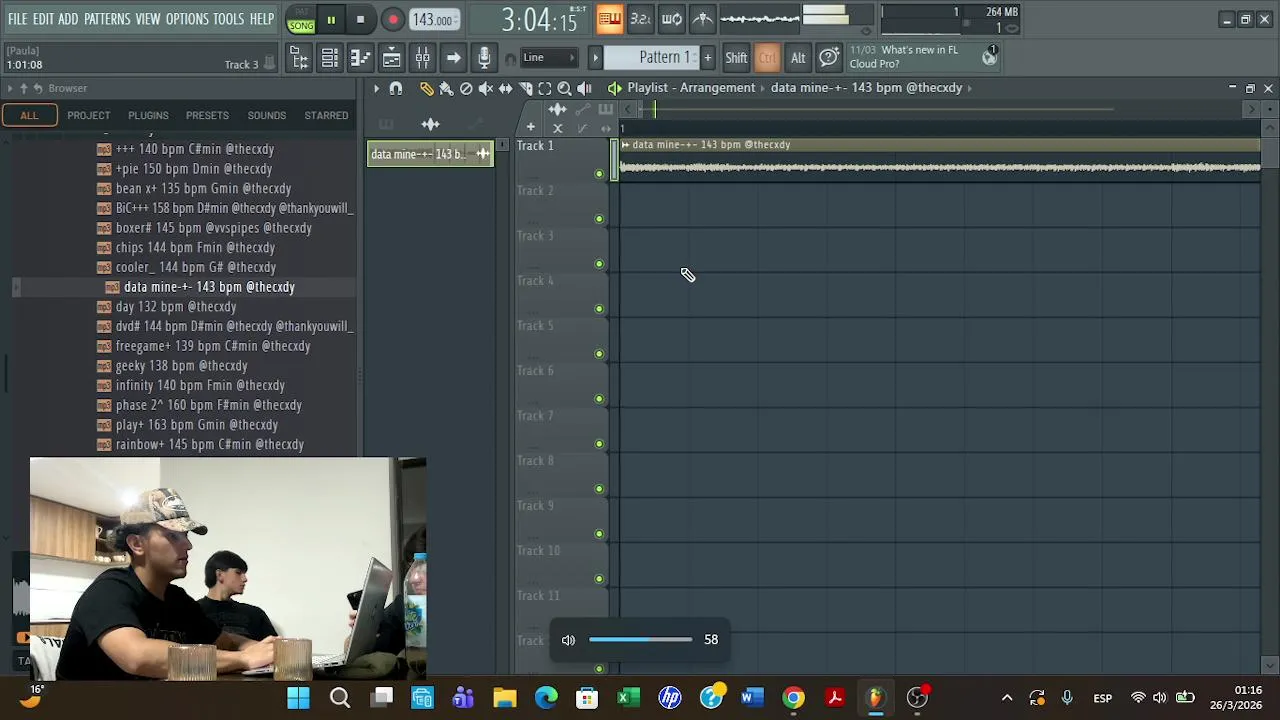Select the Draw pencil tool in playlist
The image size is (1280, 720).
(x=427, y=88)
